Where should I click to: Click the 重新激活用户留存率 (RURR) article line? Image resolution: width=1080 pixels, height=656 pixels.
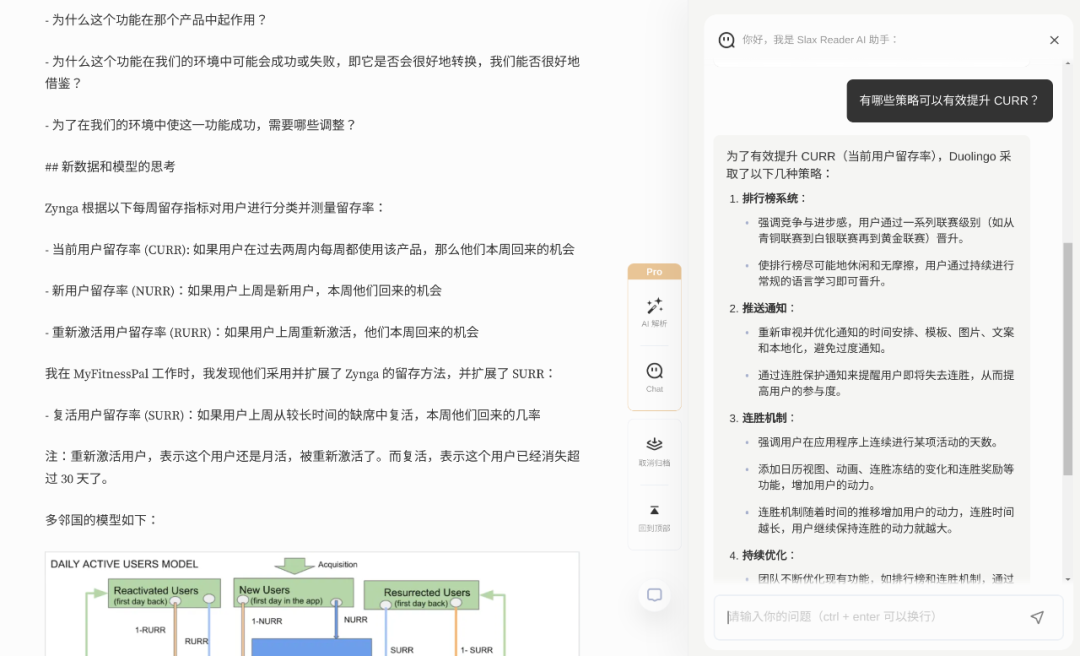coord(262,332)
